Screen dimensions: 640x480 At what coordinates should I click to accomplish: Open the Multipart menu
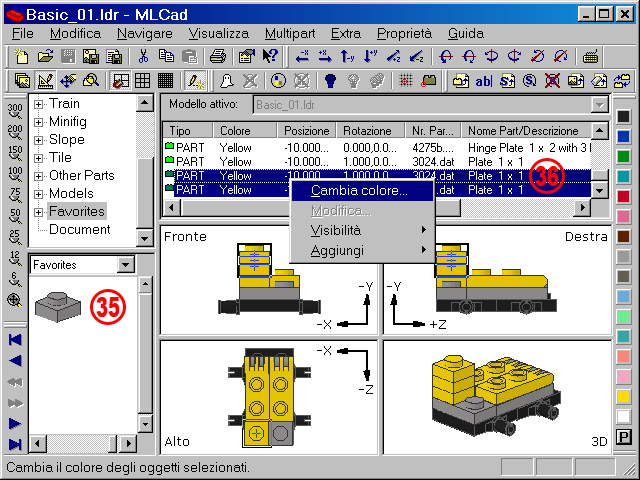pyautogui.click(x=290, y=33)
